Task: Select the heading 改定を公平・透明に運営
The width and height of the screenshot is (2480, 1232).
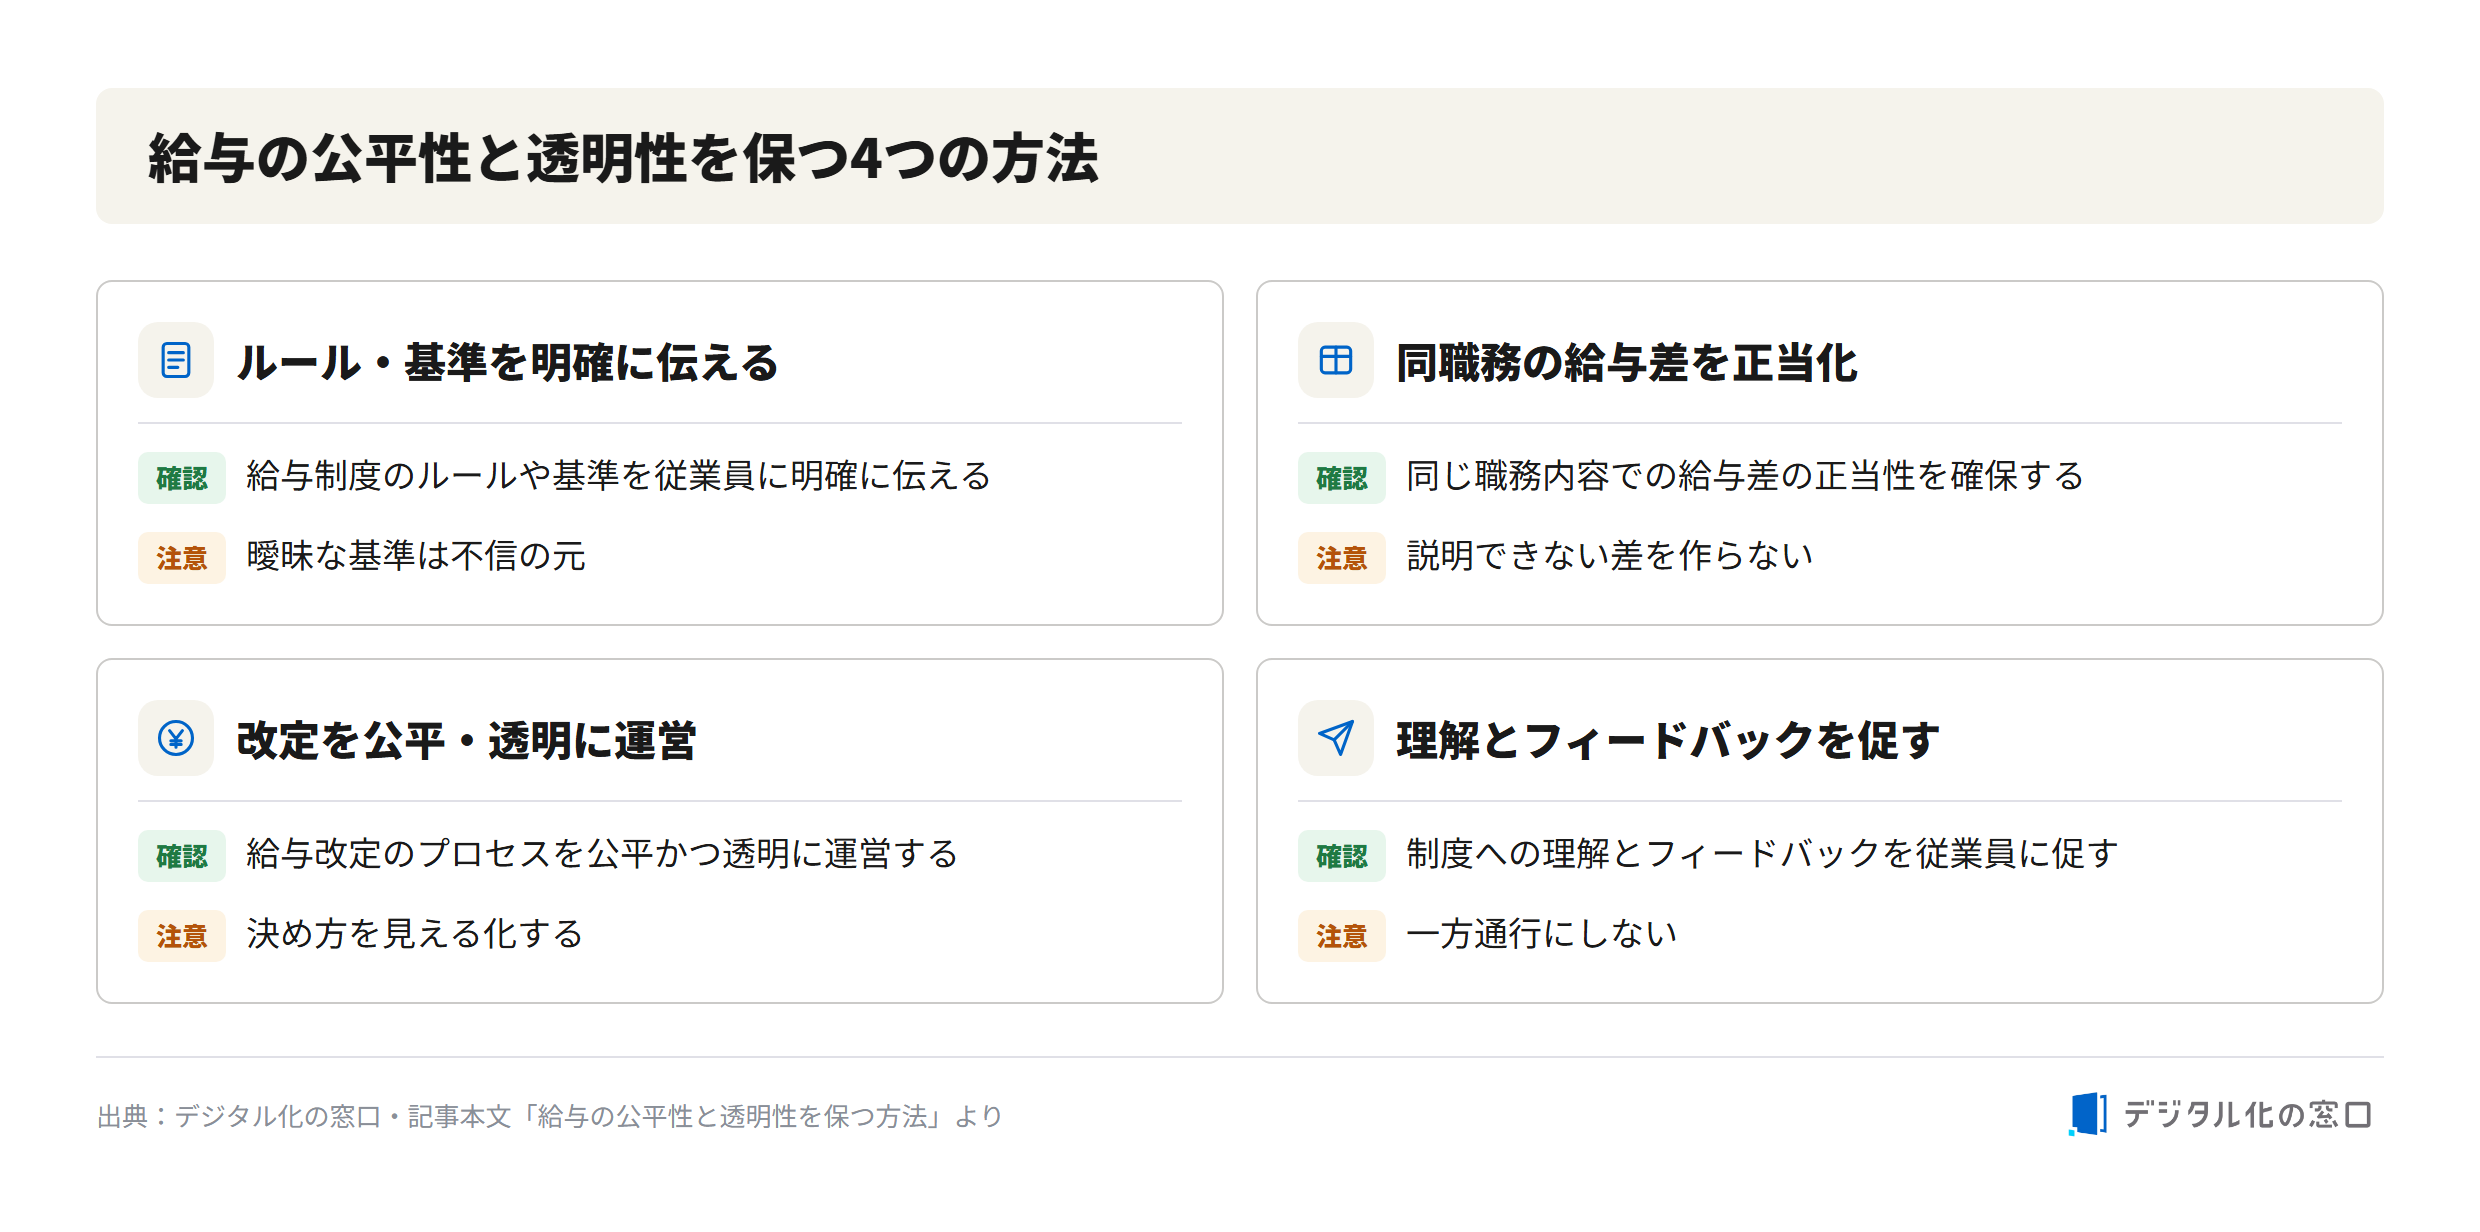Action: tap(466, 740)
